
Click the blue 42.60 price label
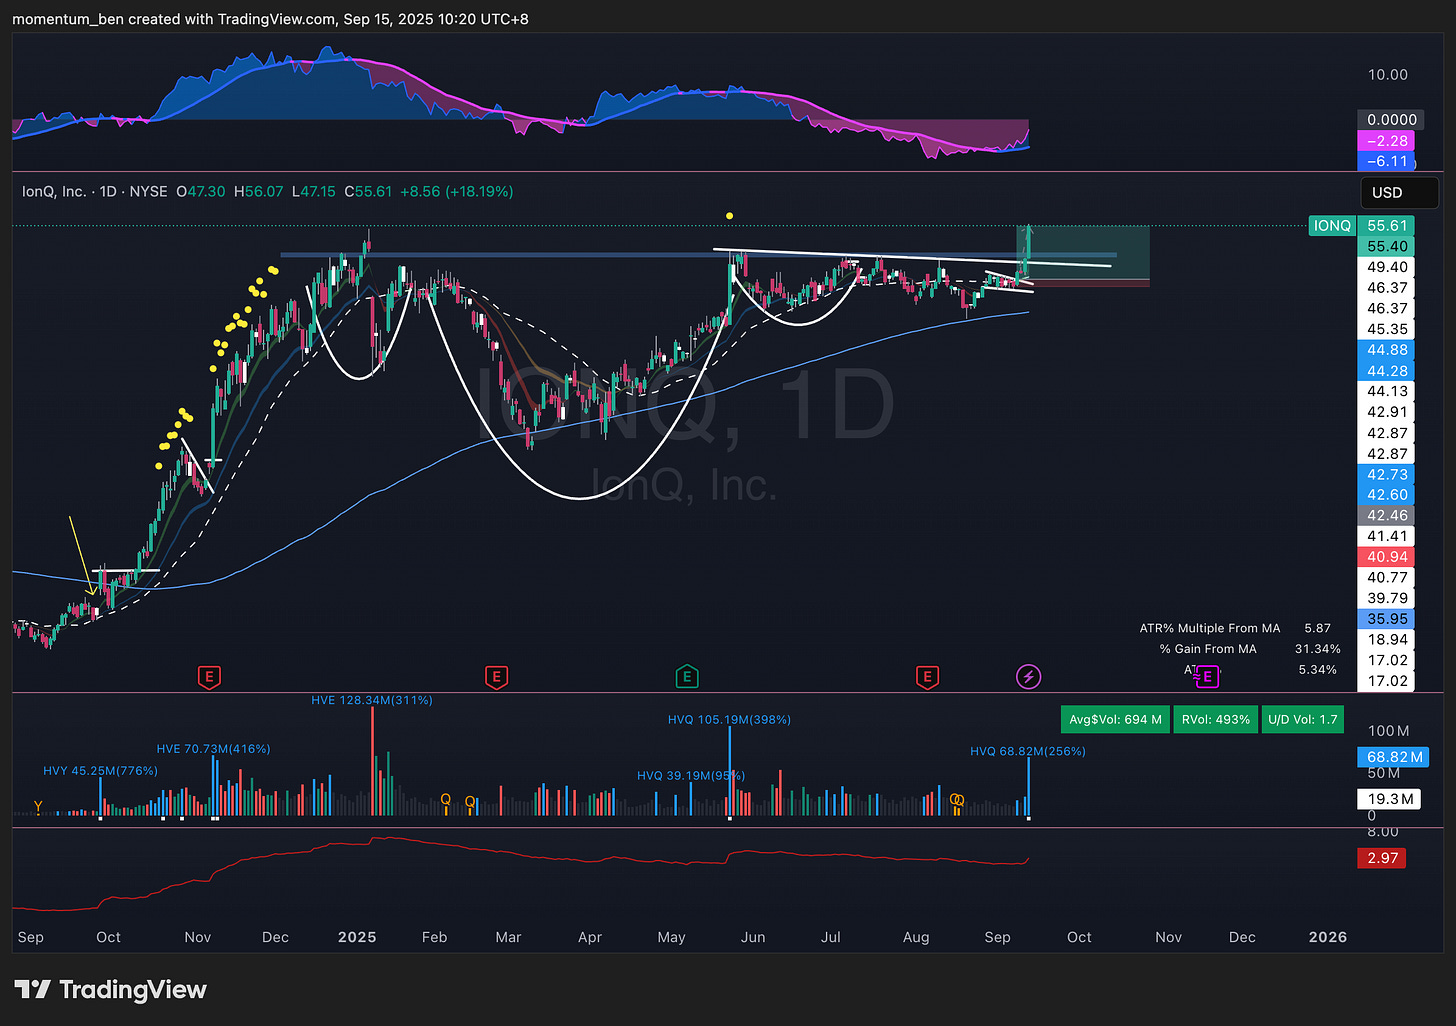pos(1387,495)
